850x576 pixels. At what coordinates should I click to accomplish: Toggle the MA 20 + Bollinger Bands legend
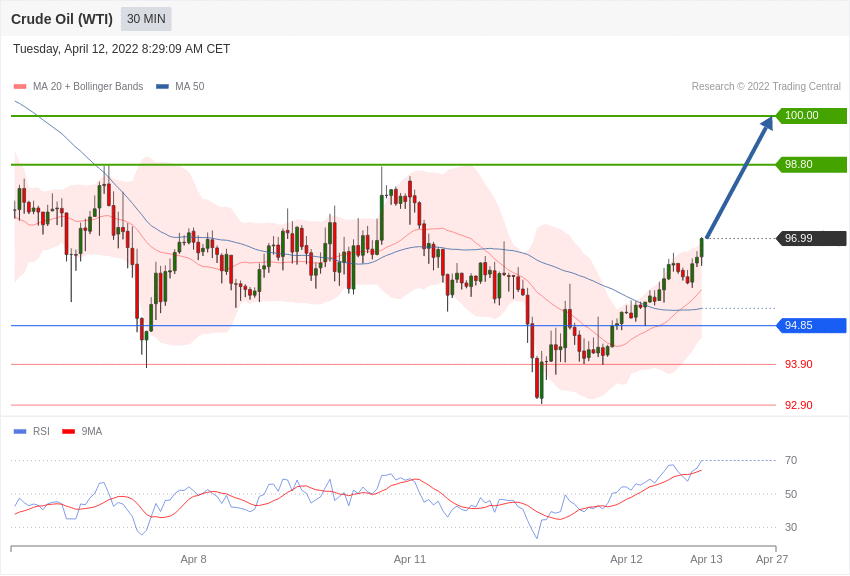point(79,86)
